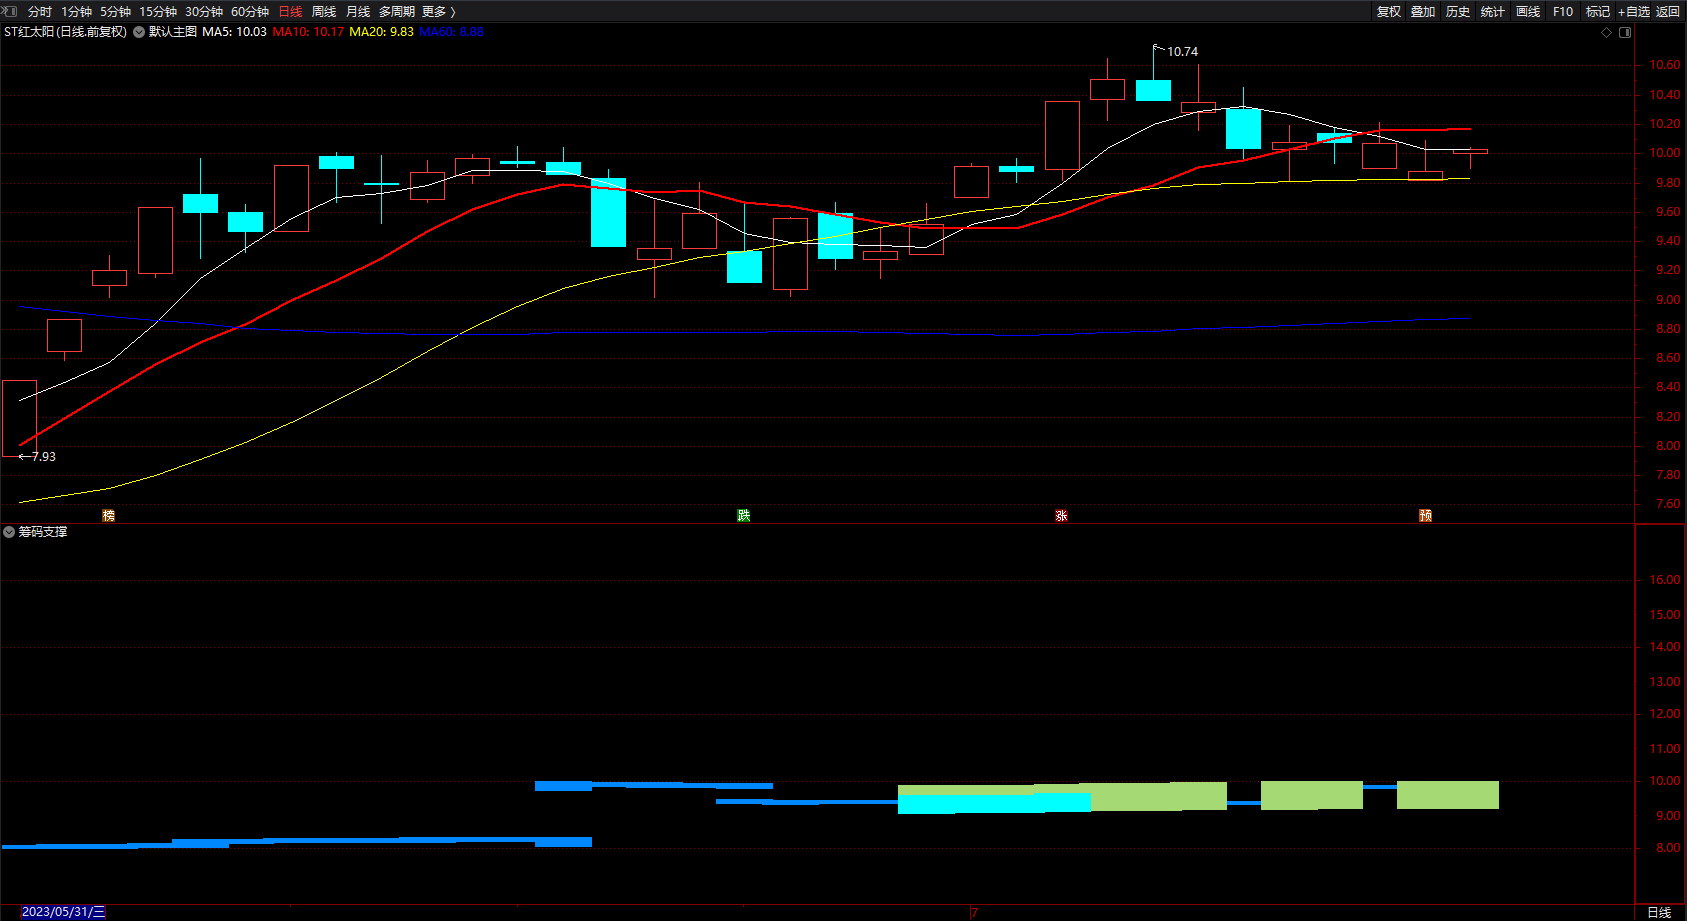Click the red MA10: 10.17 value

308,32
